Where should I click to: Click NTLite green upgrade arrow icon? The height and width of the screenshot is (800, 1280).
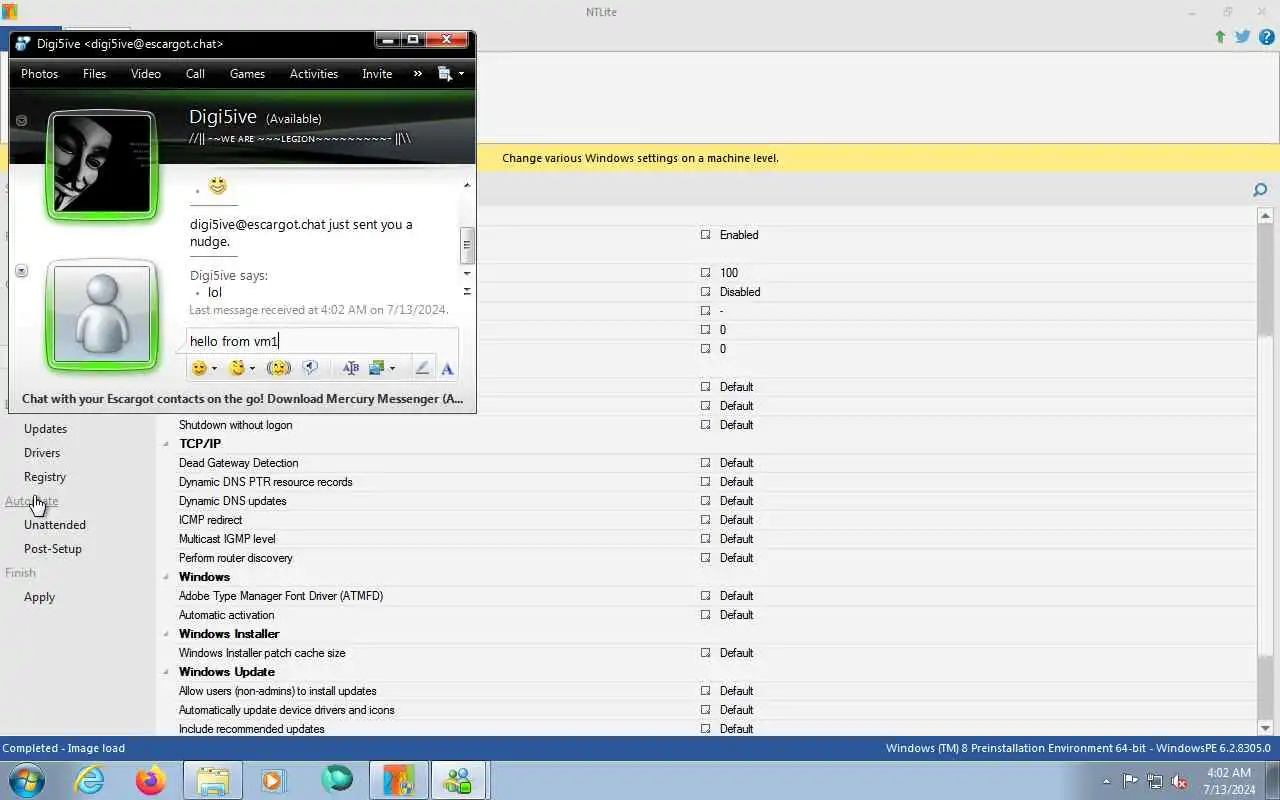tap(1220, 37)
